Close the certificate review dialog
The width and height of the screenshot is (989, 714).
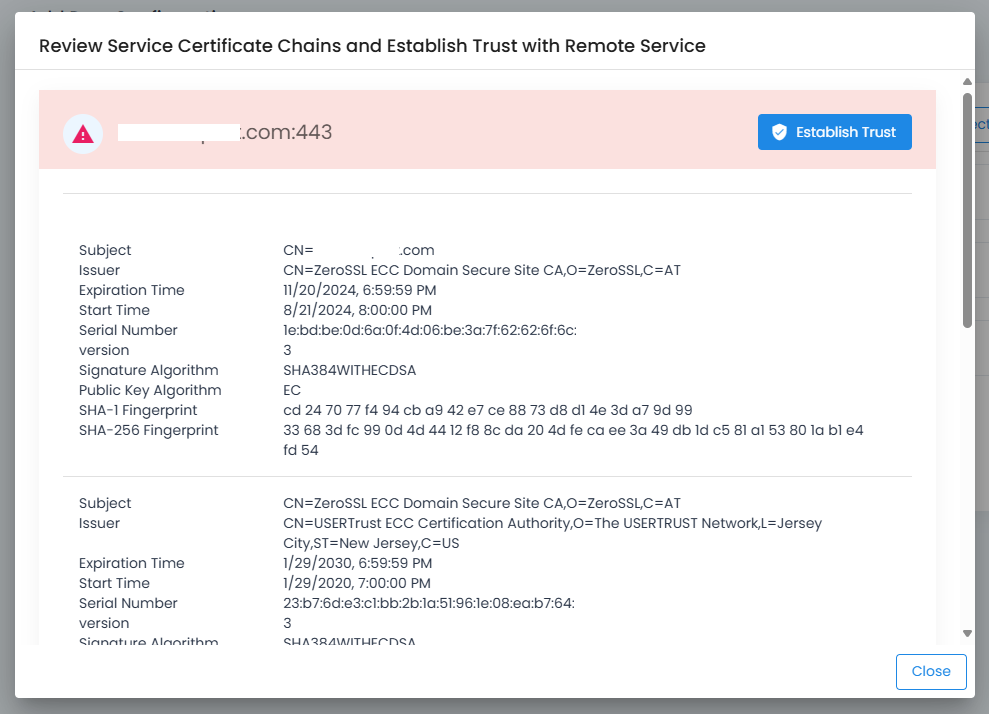tap(930, 672)
